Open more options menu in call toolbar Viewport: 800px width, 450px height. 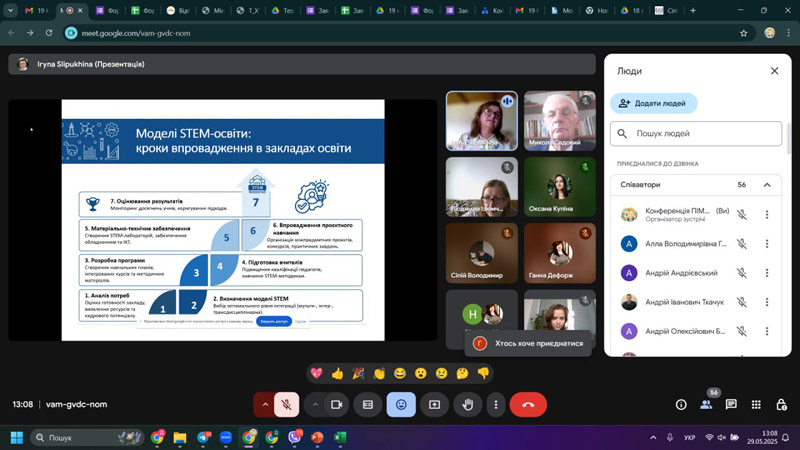coord(495,404)
